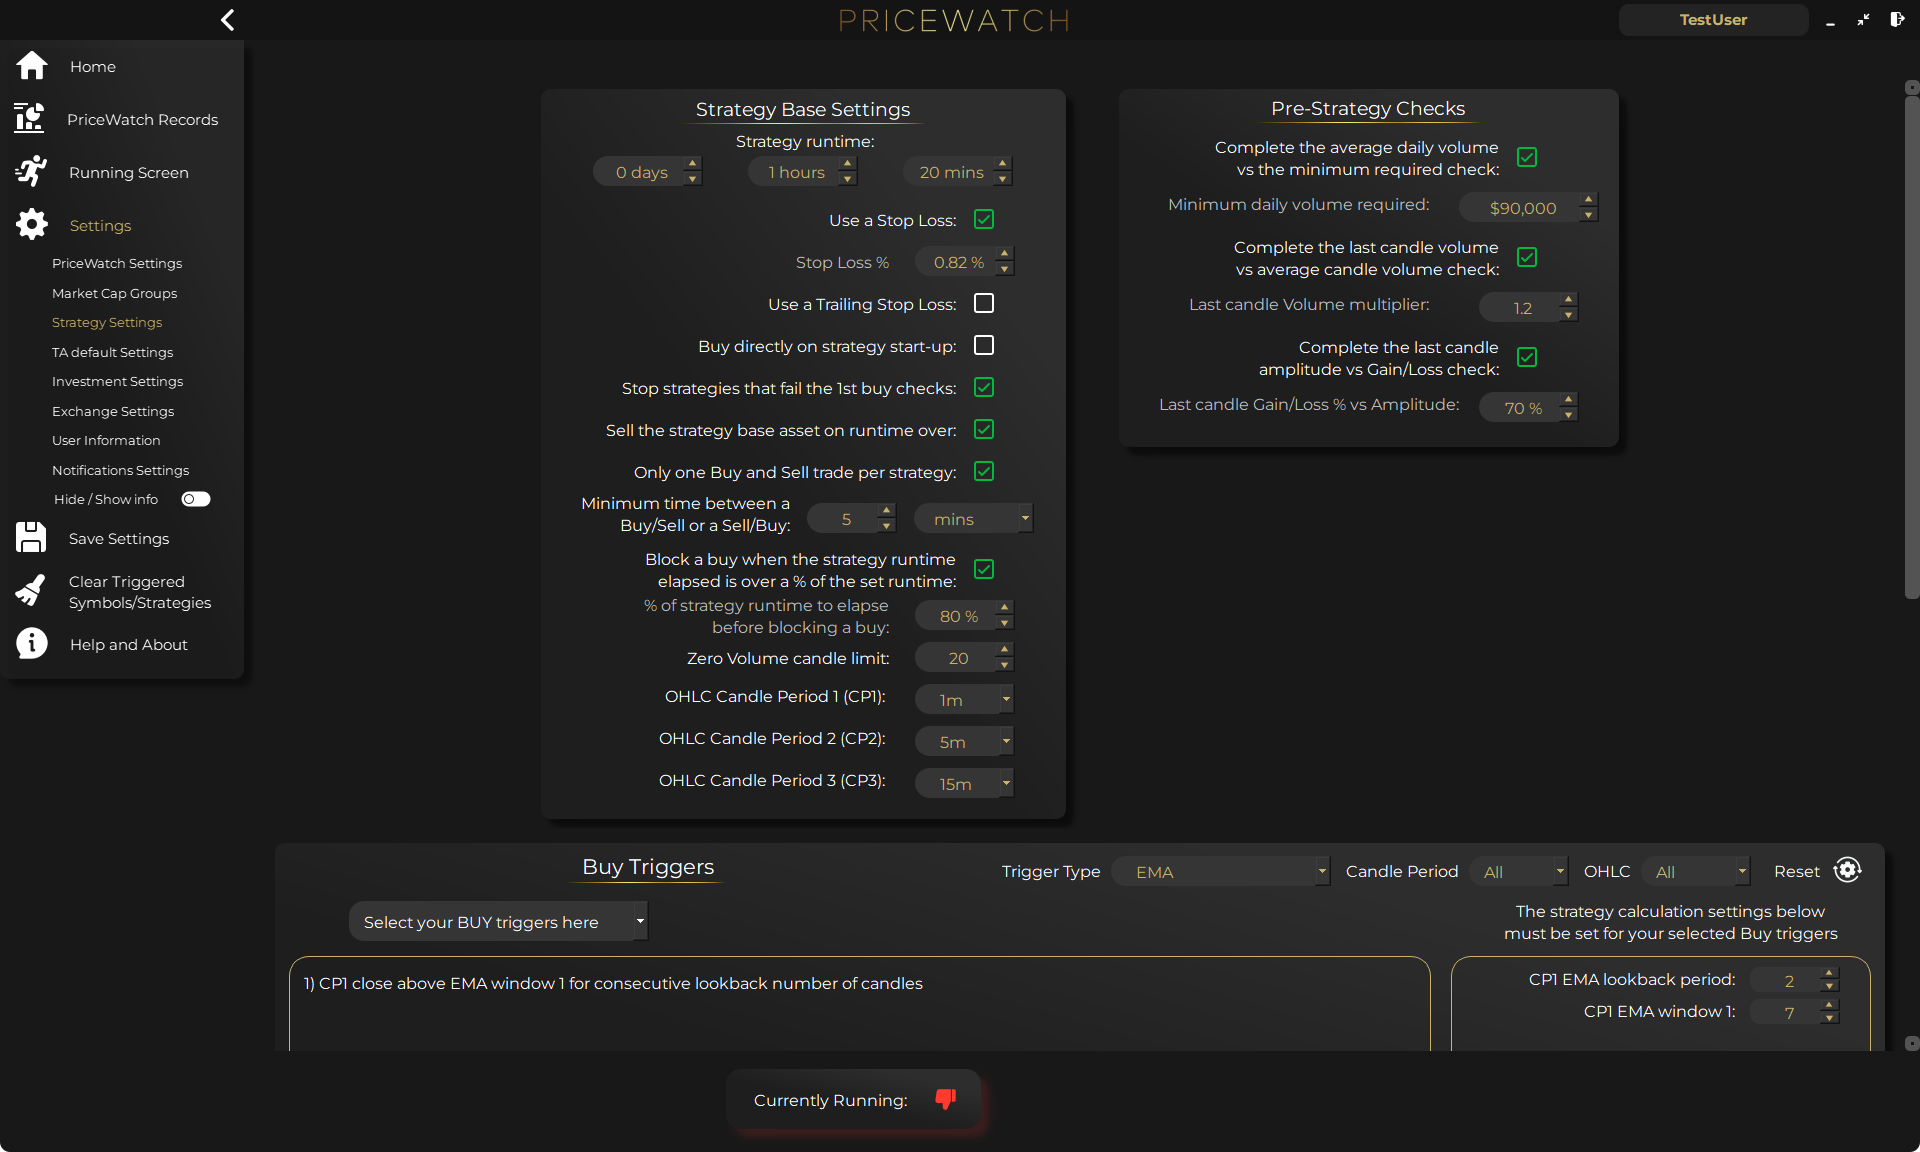Image resolution: width=1920 pixels, height=1152 pixels.
Task: Open Help and About via the info icon
Action: [31, 644]
